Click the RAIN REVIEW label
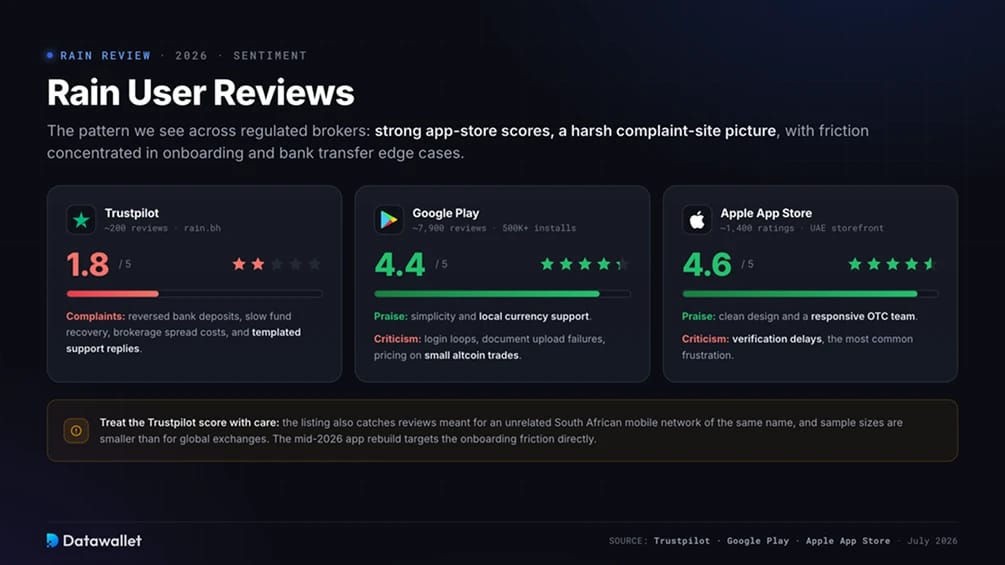1005x565 pixels. click(105, 56)
